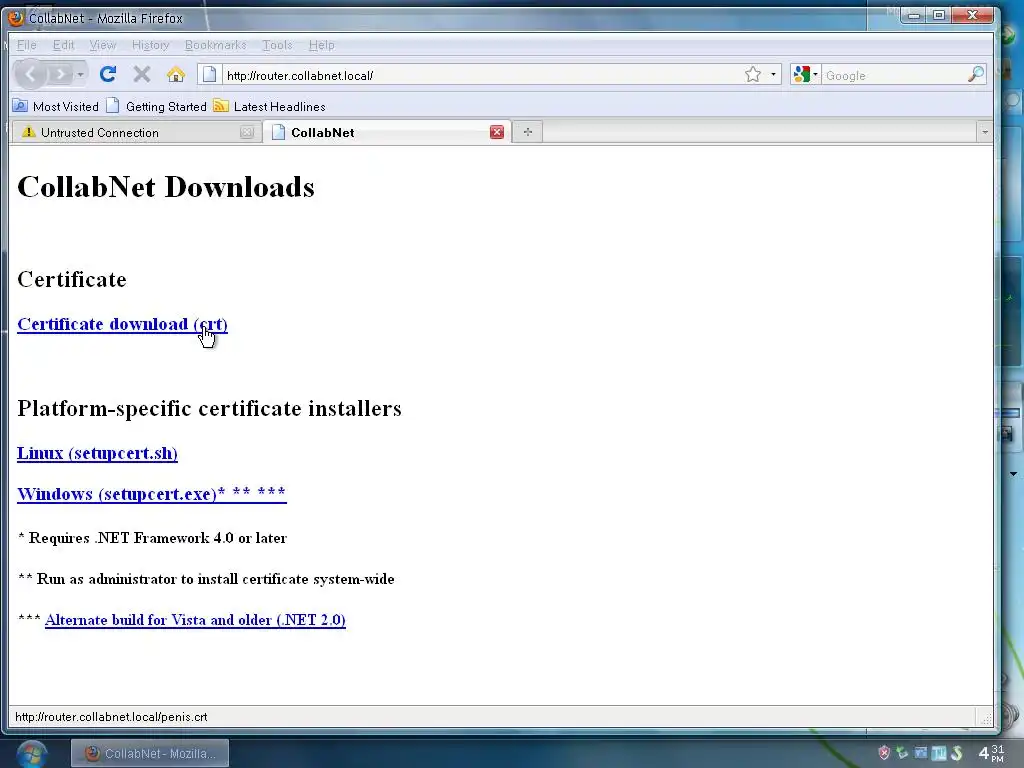
Task: Bookmark this page with the star icon
Action: pyautogui.click(x=753, y=75)
